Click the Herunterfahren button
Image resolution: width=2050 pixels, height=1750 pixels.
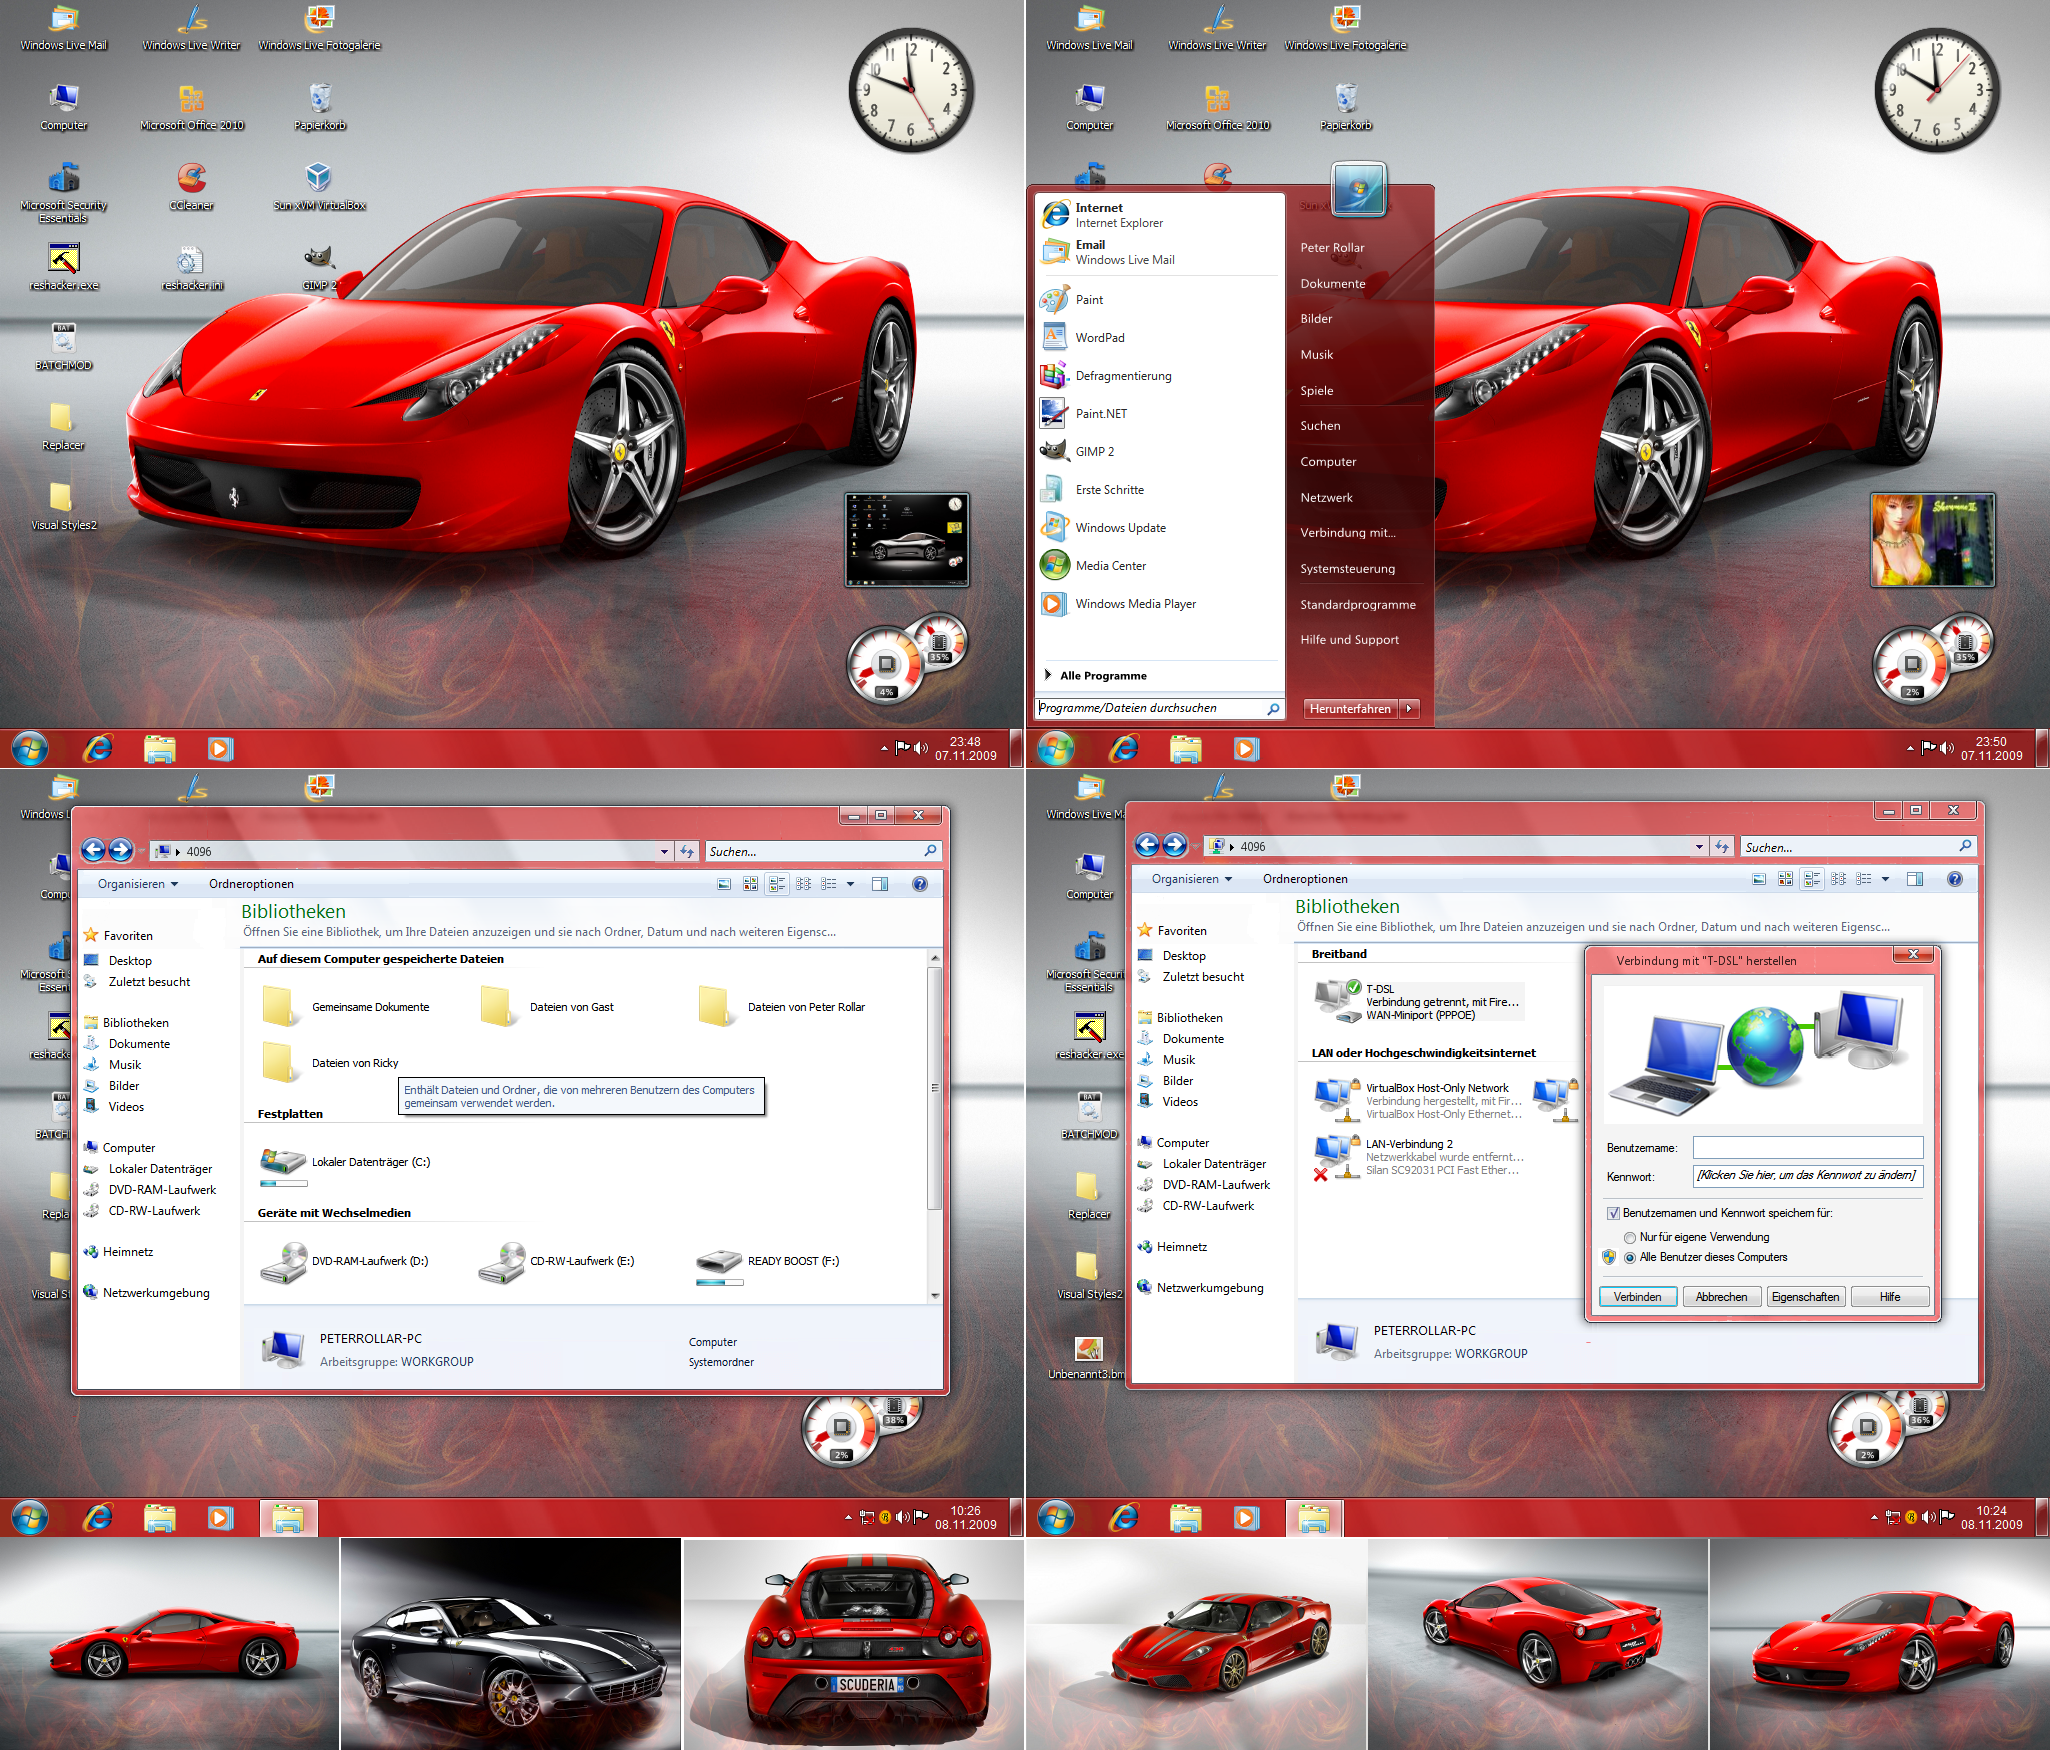1351,708
